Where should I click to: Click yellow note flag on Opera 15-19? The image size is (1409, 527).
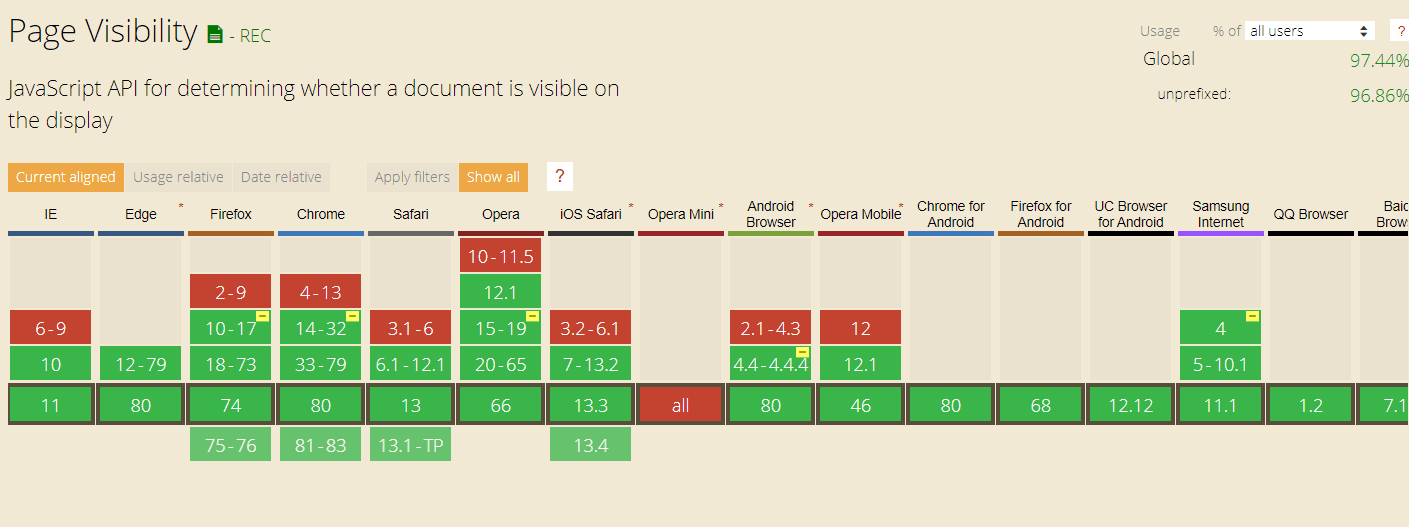tap(532, 316)
